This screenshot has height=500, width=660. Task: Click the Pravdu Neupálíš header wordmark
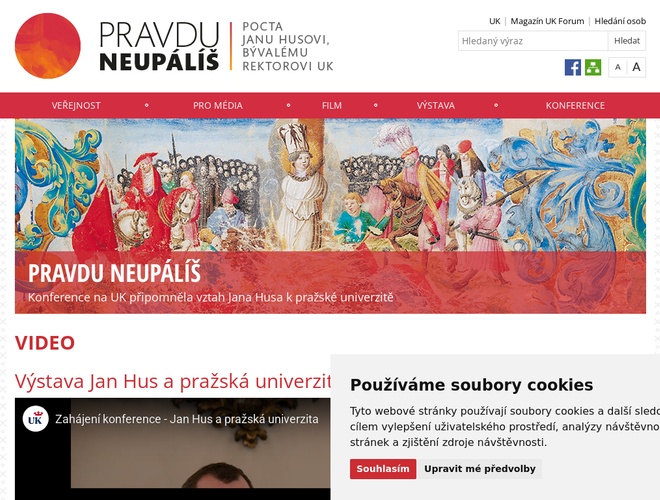(x=159, y=46)
